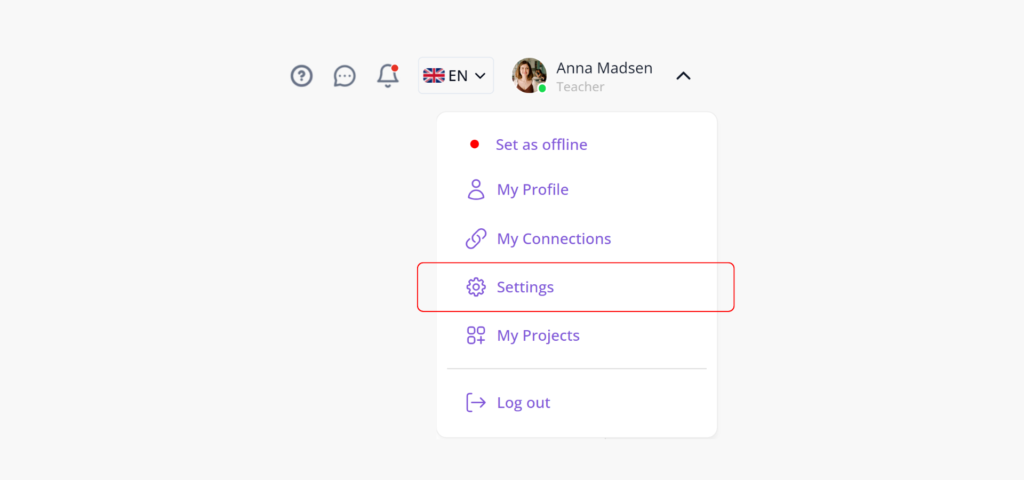This screenshot has width=1024, height=480.
Task: Expand the EN language dropdown
Action: click(x=456, y=76)
